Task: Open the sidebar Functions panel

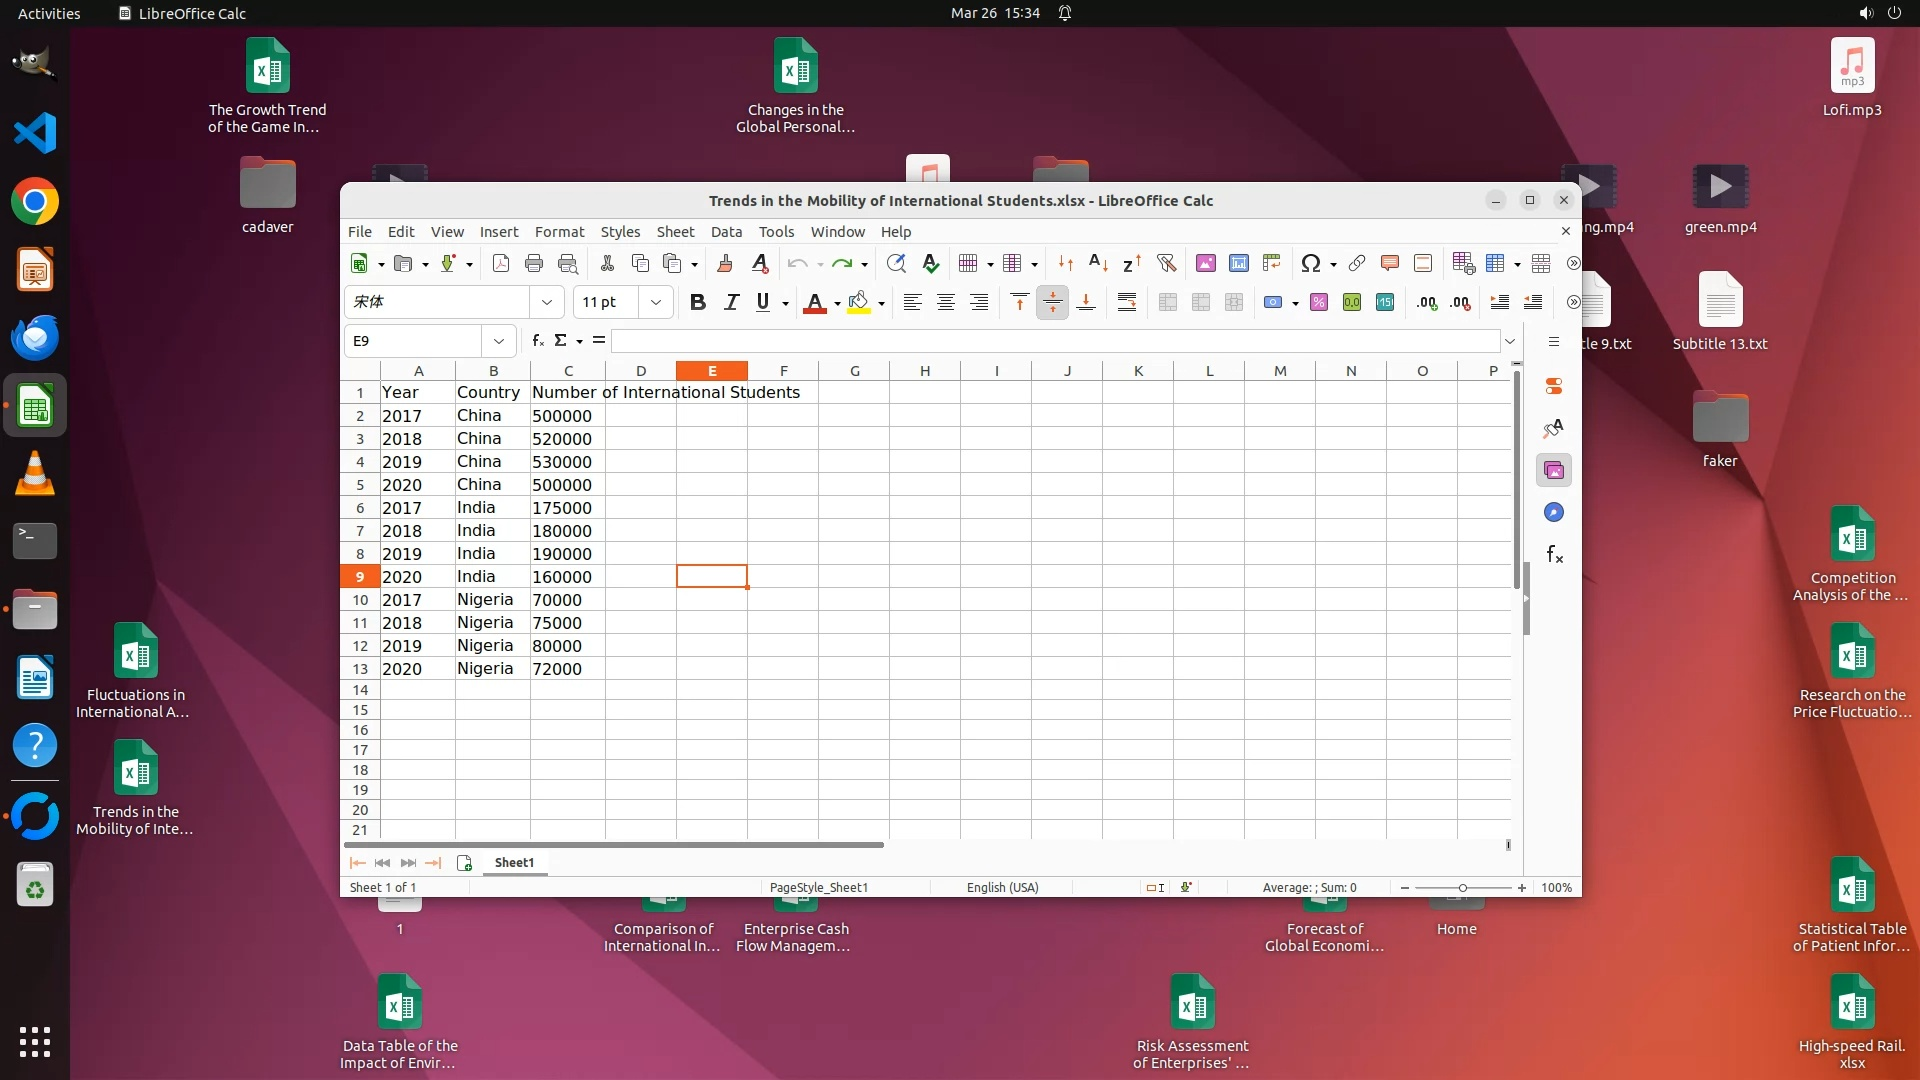Action: pos(1554,555)
